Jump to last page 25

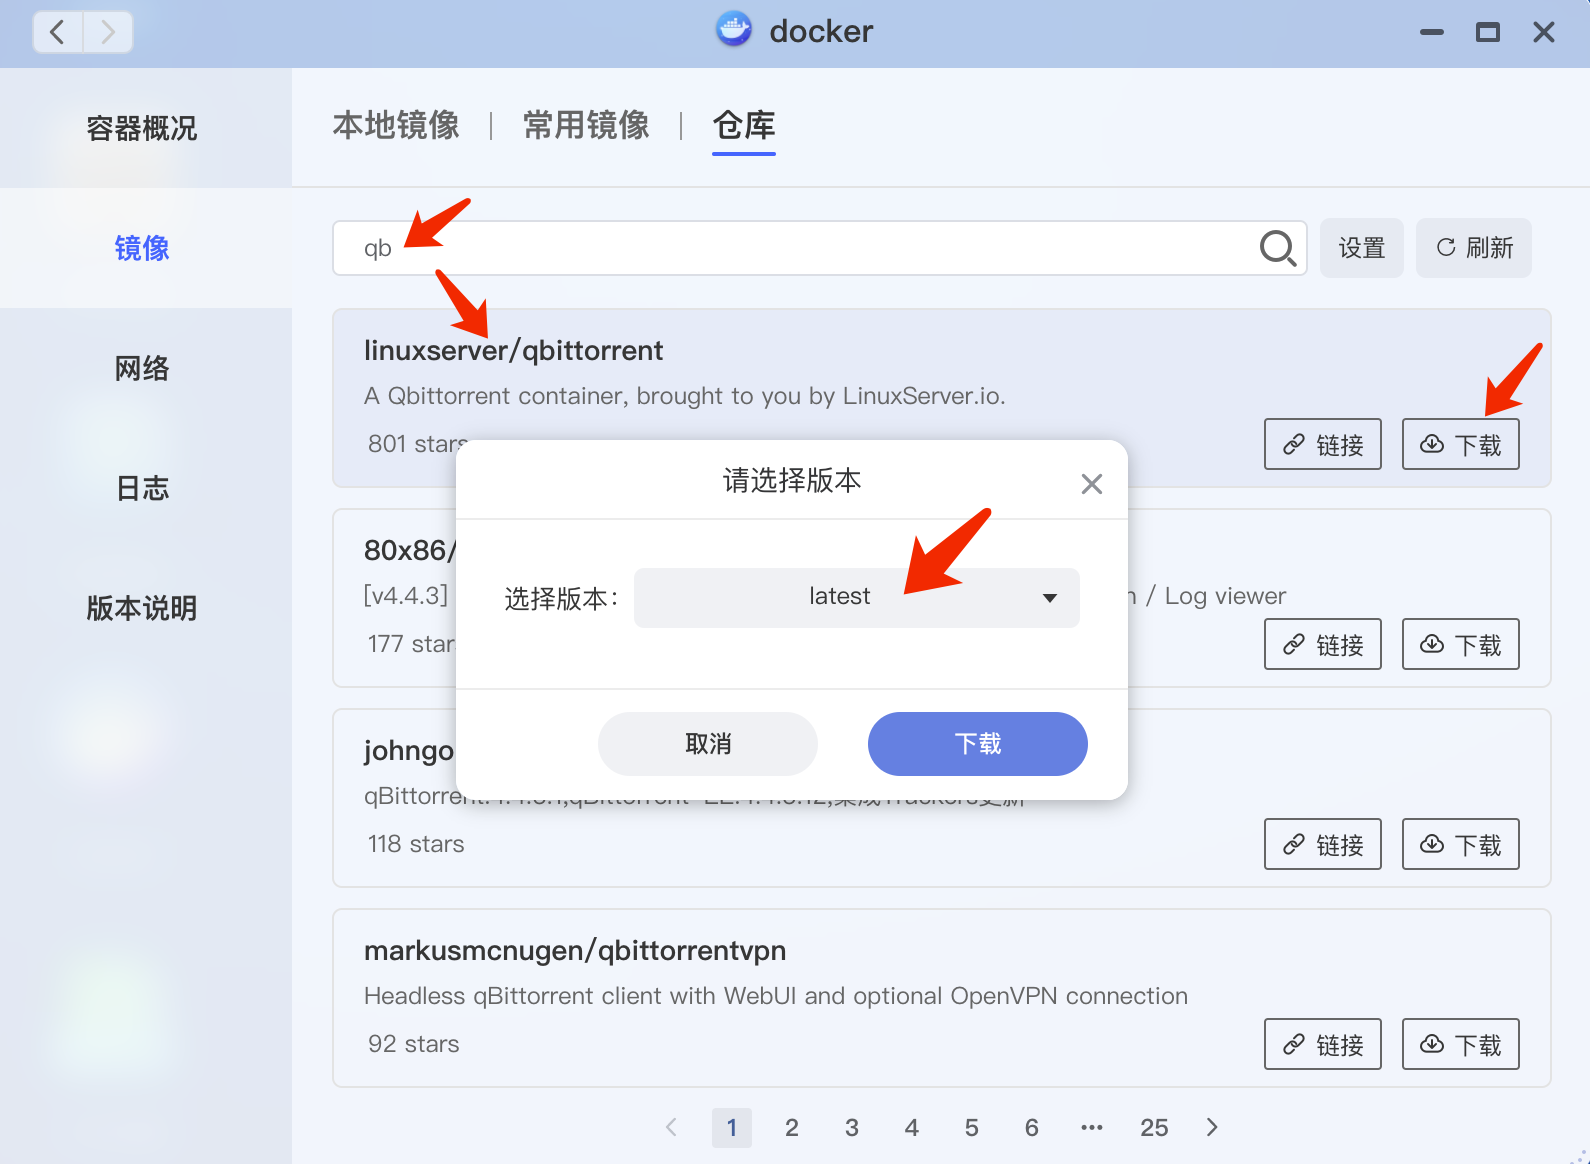click(x=1154, y=1128)
